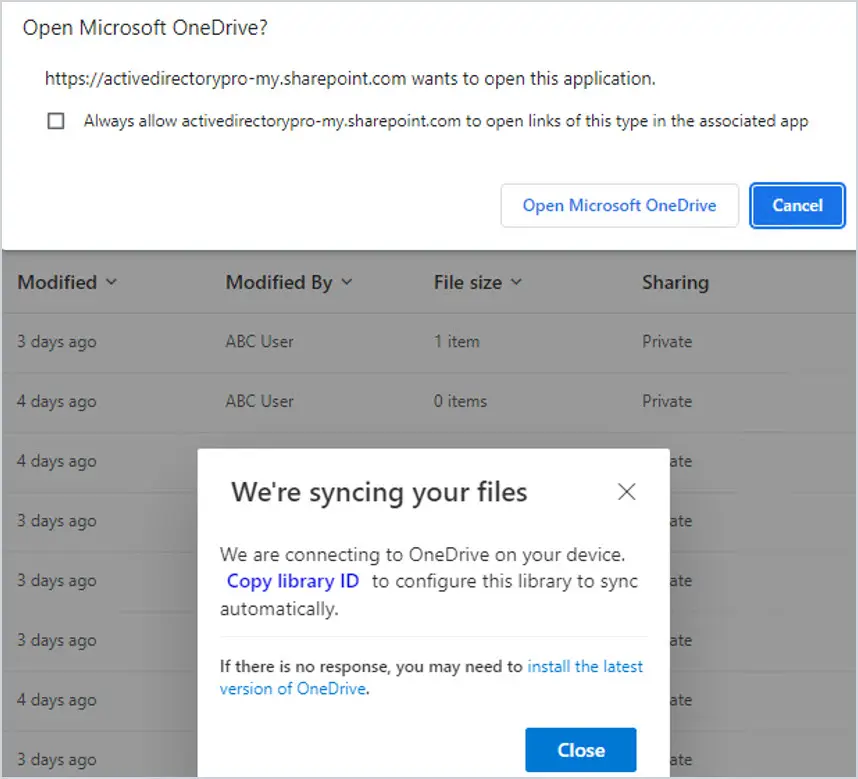Screen dimensions: 858x779
Task: Click '4 days ago' in the 0 items row
Action: click(x=57, y=401)
